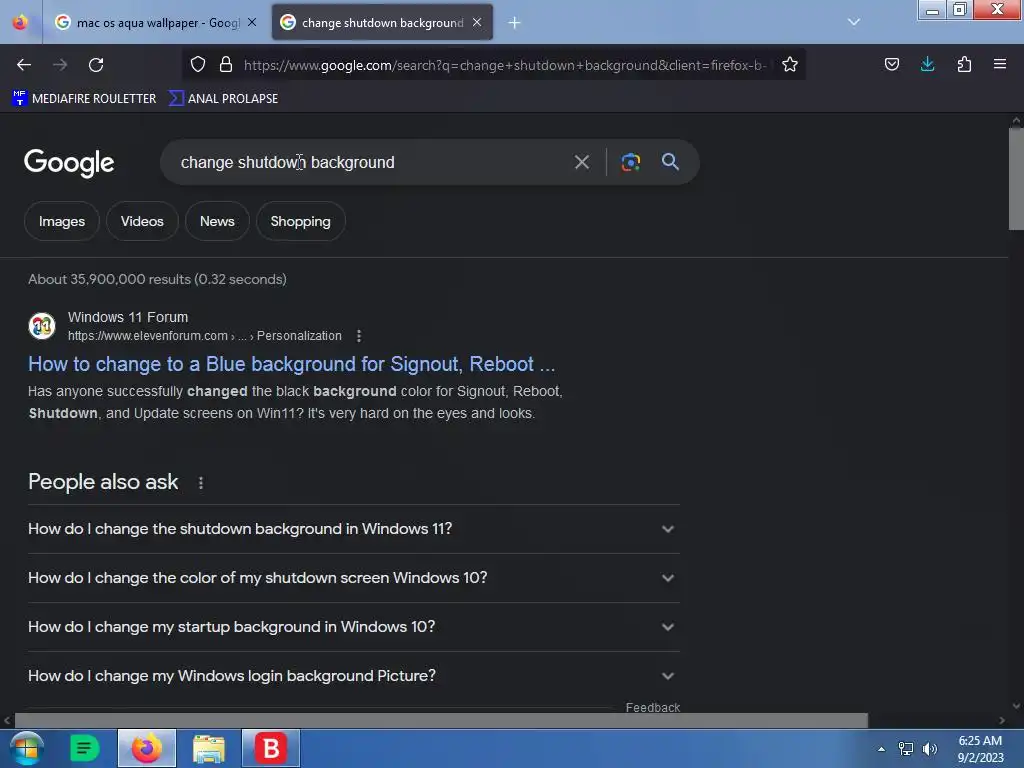Open the red B taskbar app
The image size is (1024, 768).
pyautogui.click(x=271, y=748)
